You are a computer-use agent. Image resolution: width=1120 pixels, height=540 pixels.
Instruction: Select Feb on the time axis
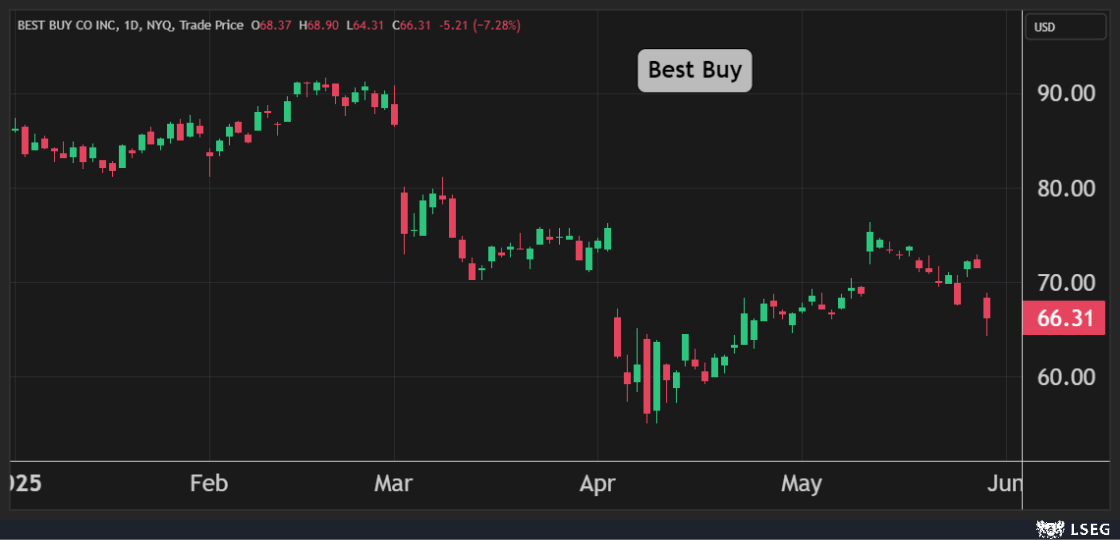tap(209, 484)
